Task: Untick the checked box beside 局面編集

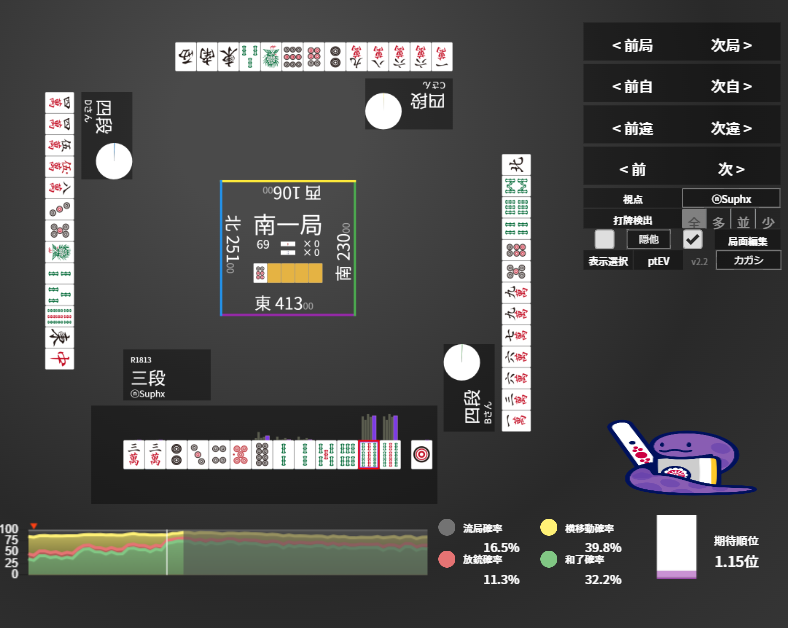Action: pos(693,239)
